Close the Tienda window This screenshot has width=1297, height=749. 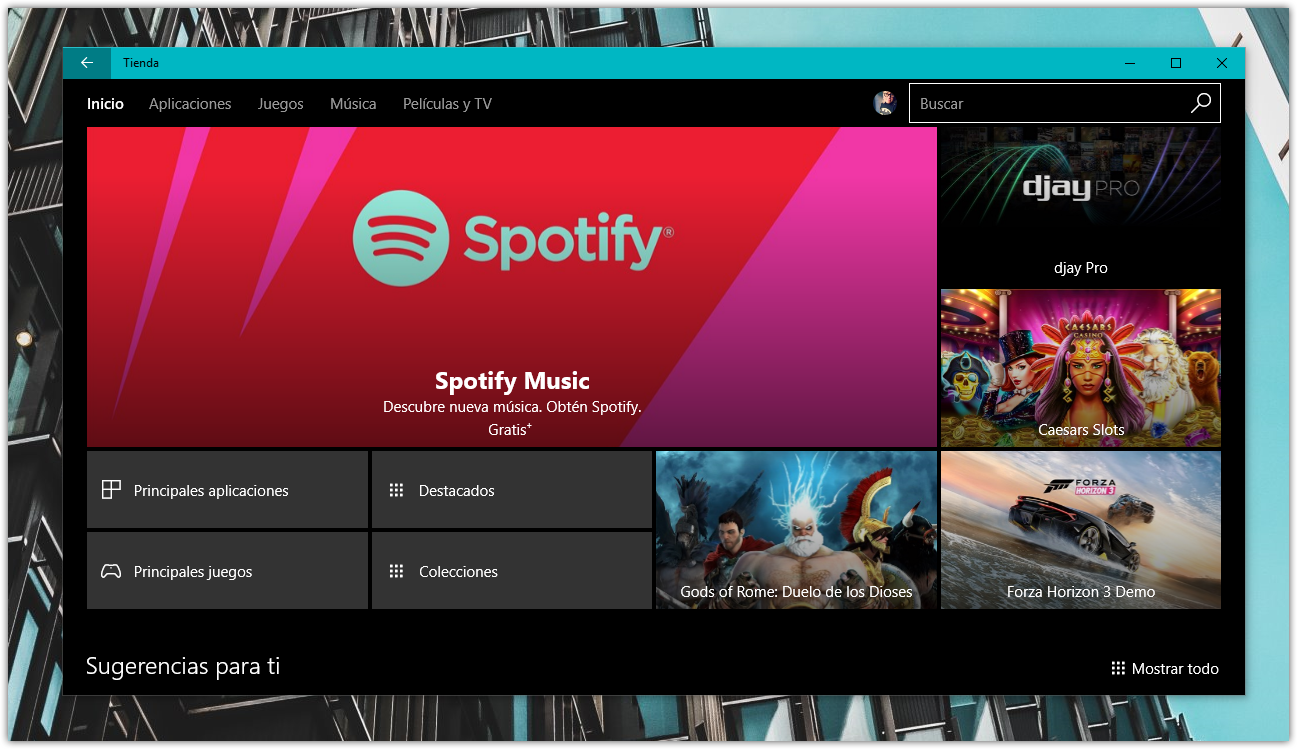[1222, 63]
